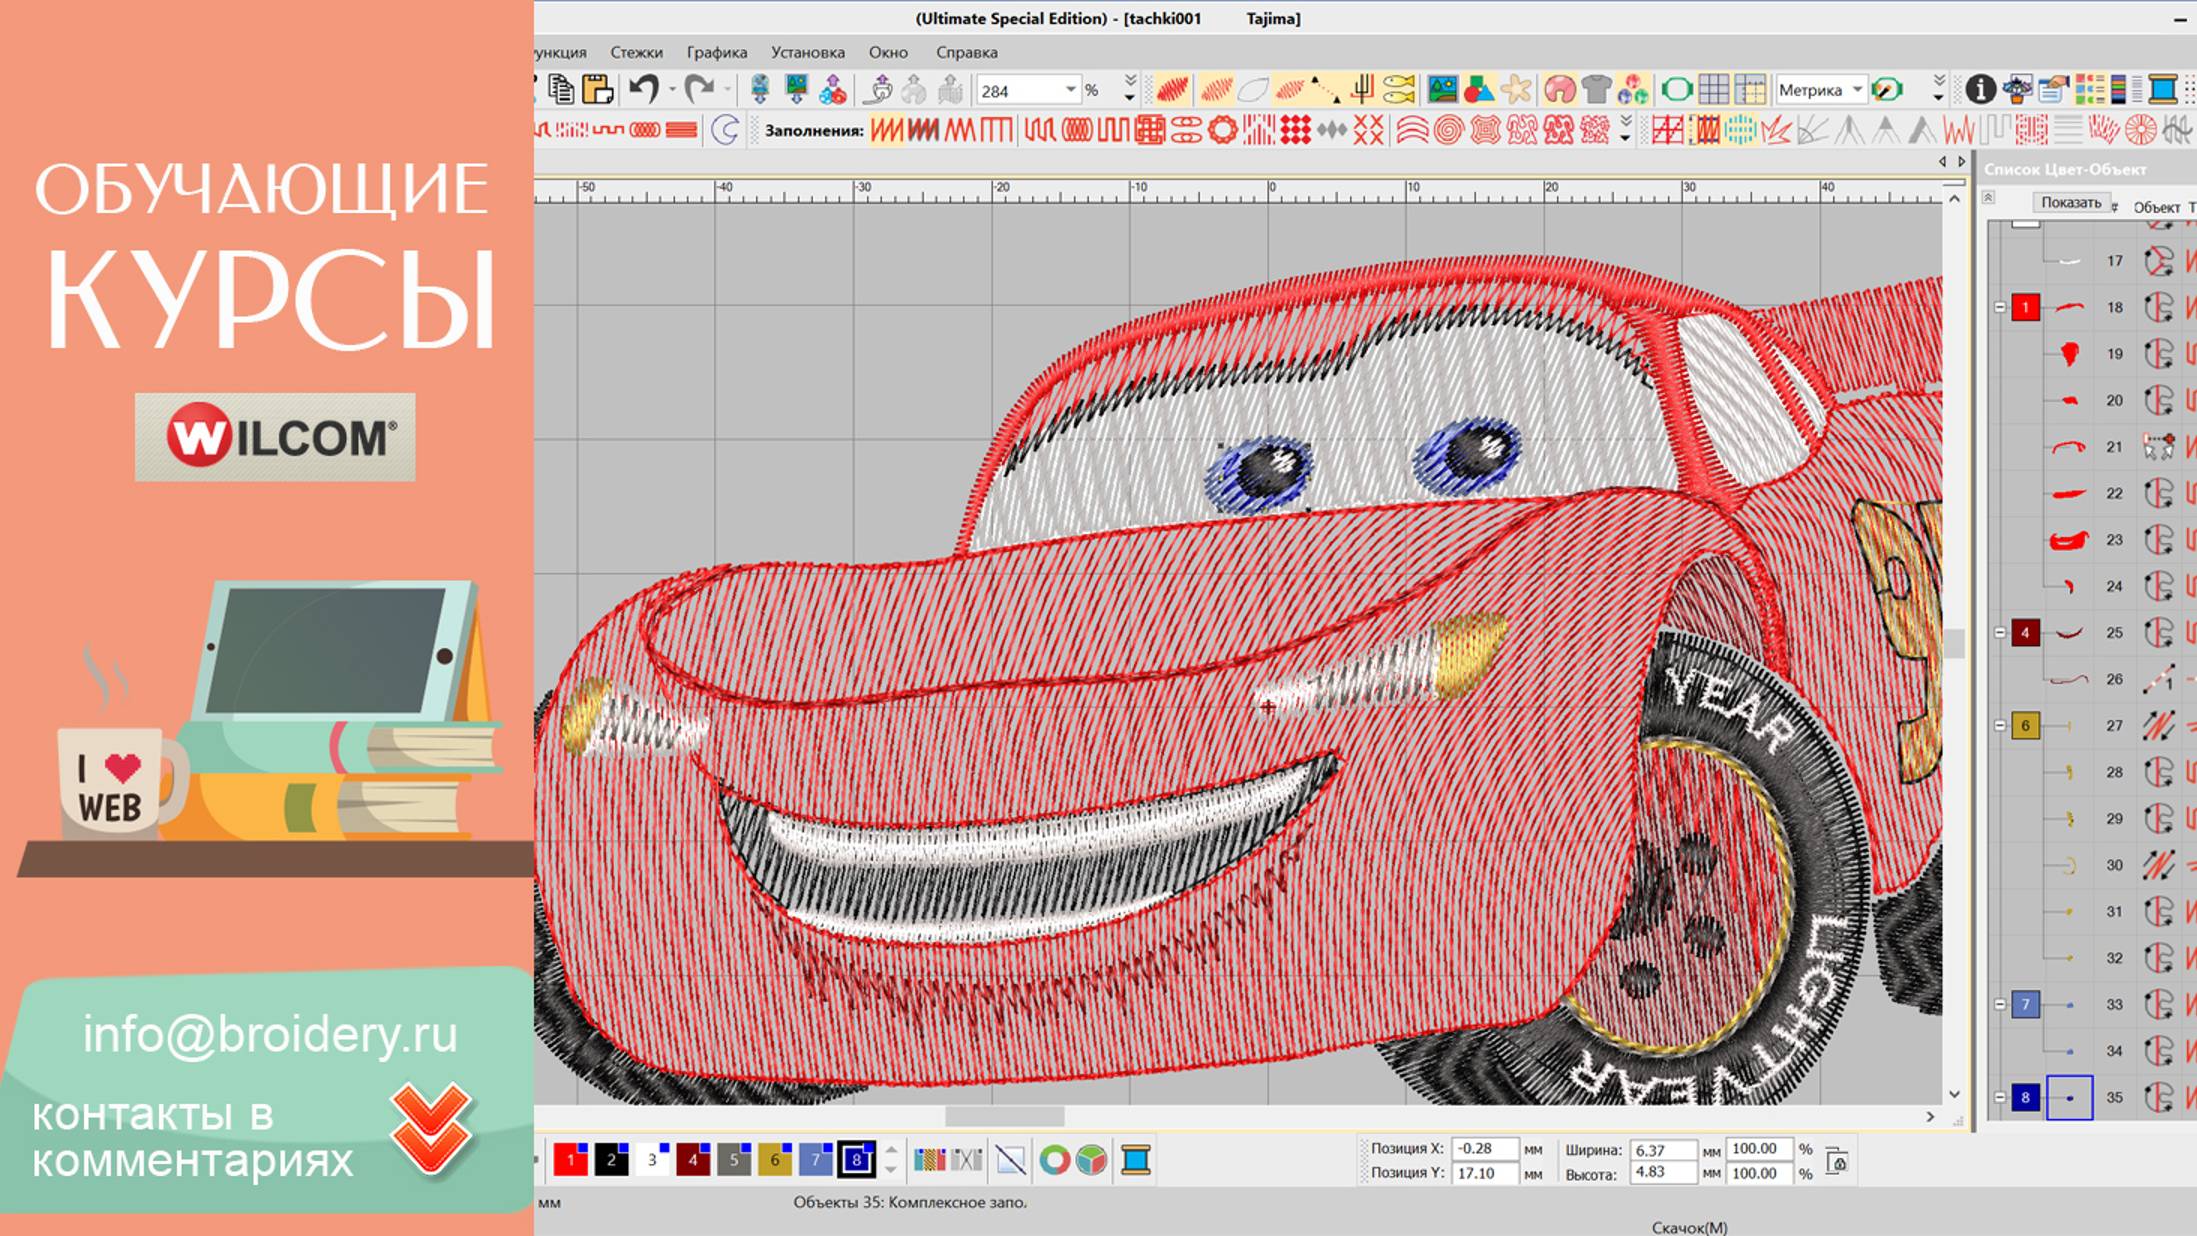
Task: Select object 23 row in list
Action: (x=2113, y=540)
